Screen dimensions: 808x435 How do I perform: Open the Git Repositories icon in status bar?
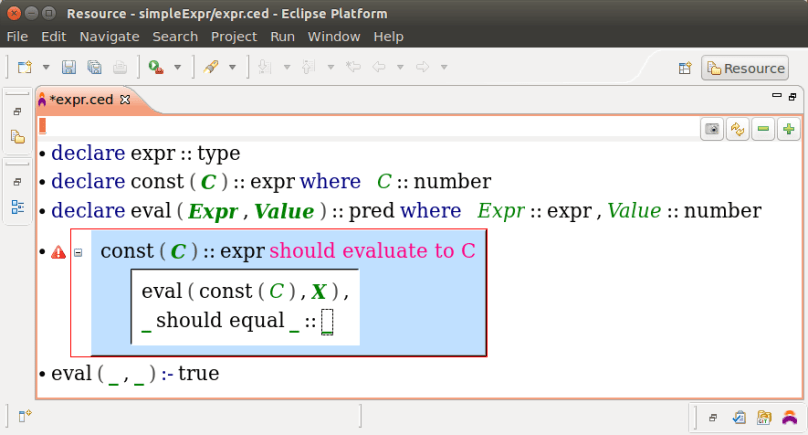[x=765, y=417]
